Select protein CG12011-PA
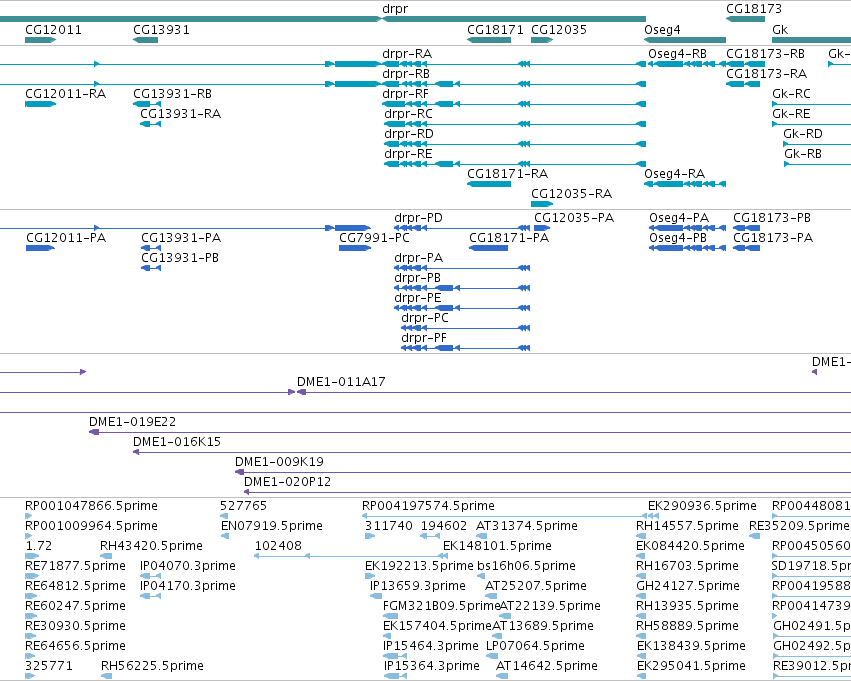Image resolution: width=851 pixels, height=681 pixels. [x=66, y=238]
